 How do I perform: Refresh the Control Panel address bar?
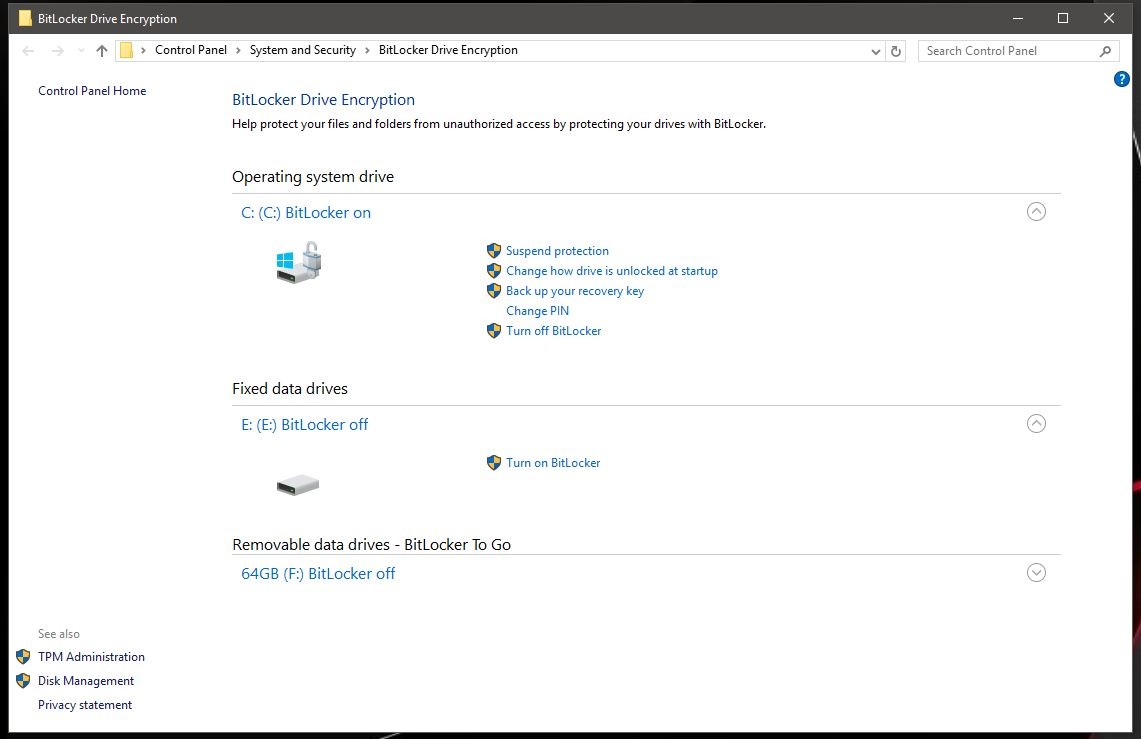(896, 51)
